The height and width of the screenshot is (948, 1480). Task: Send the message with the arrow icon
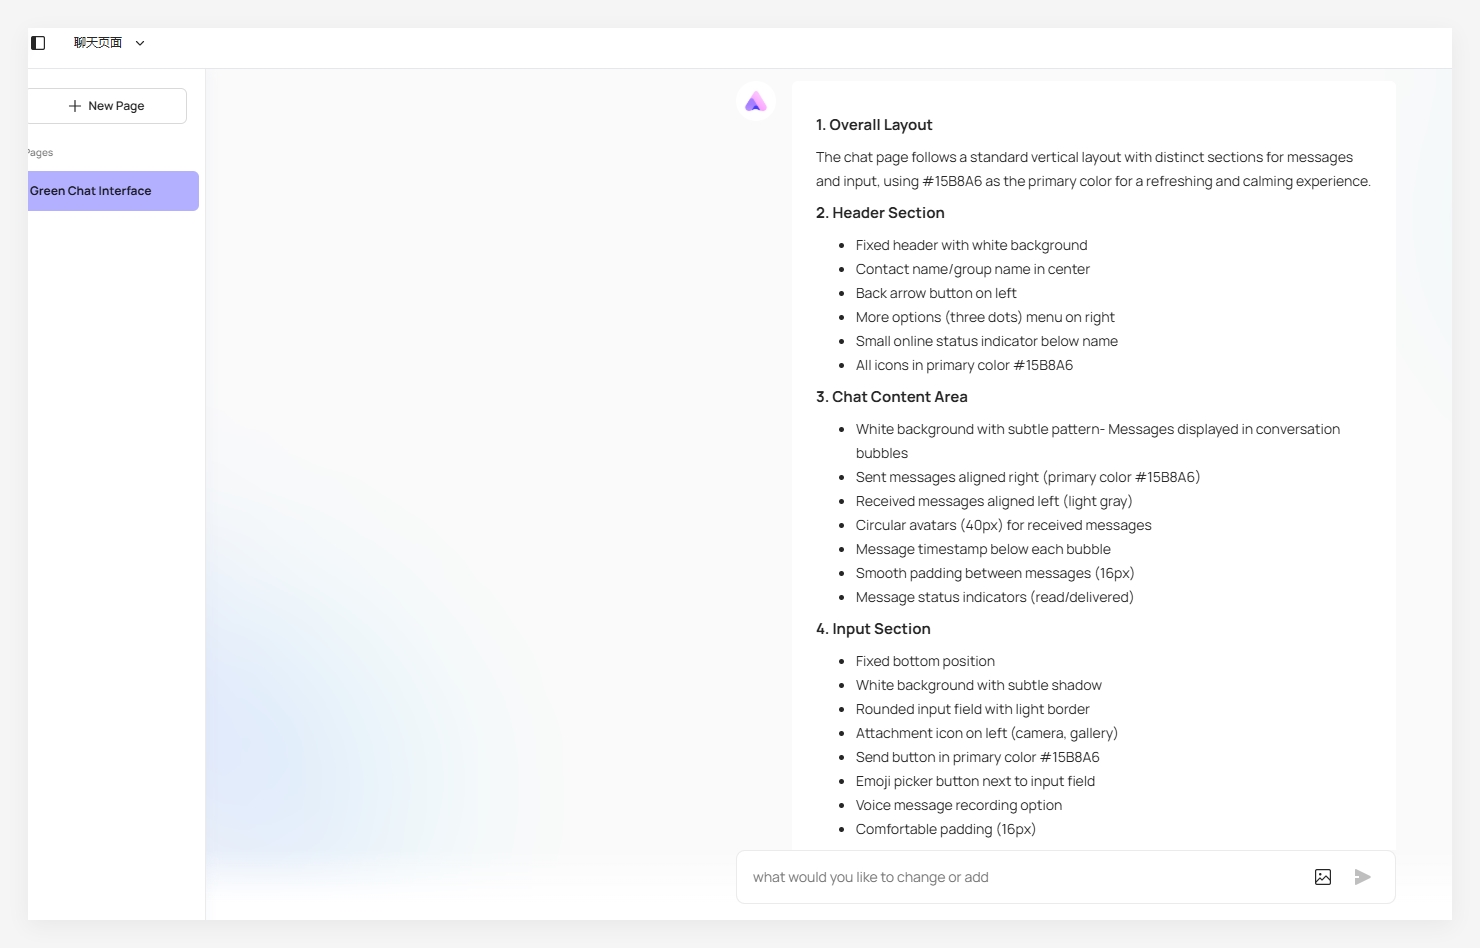[x=1362, y=877]
